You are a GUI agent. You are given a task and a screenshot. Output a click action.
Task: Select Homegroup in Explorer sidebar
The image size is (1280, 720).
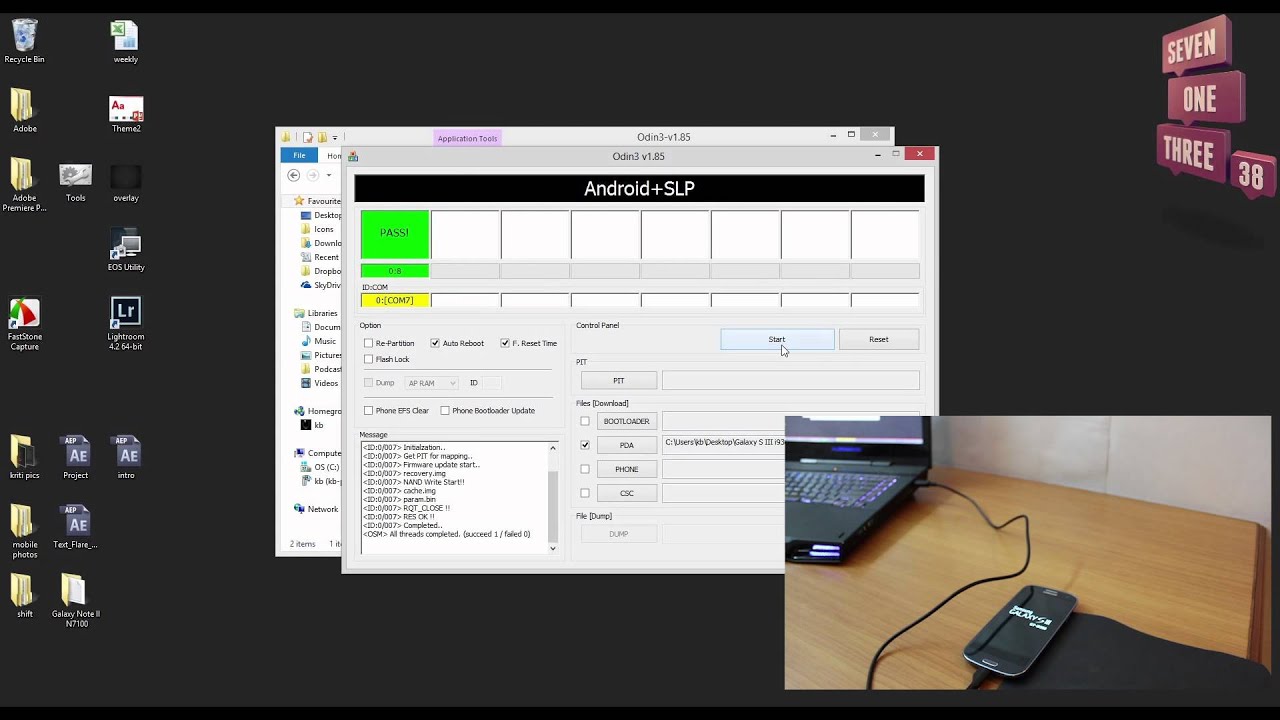click(317, 411)
